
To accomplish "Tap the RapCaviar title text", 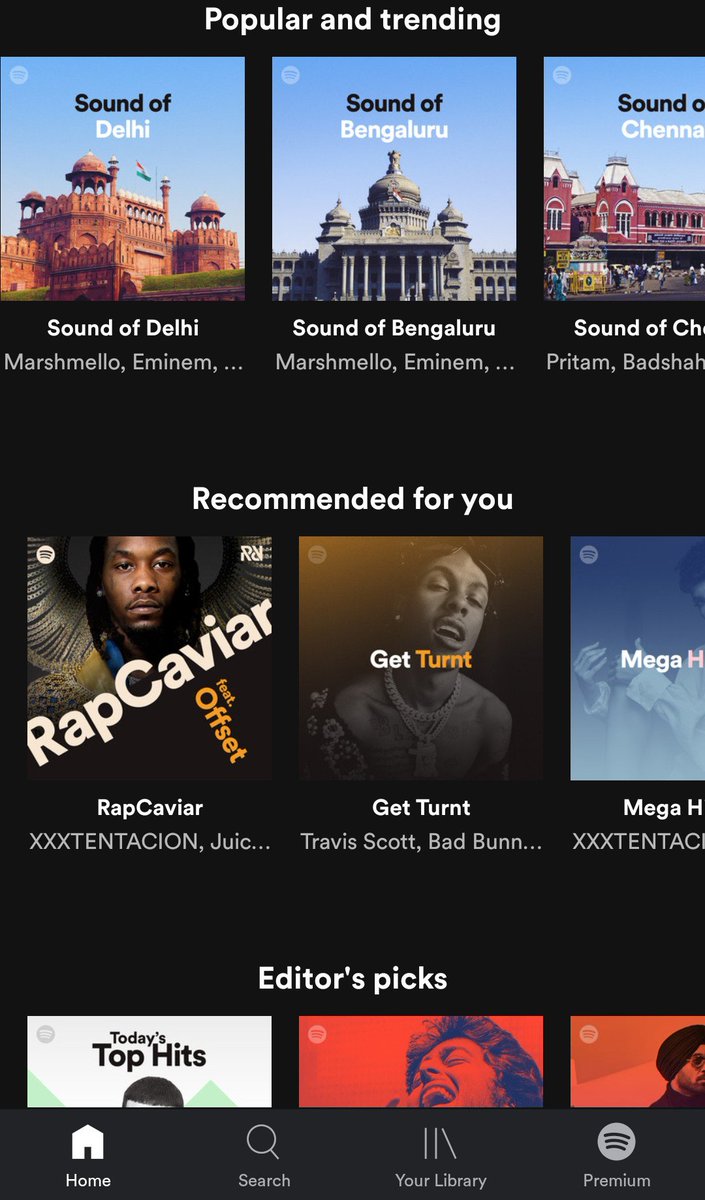I will coord(150,807).
